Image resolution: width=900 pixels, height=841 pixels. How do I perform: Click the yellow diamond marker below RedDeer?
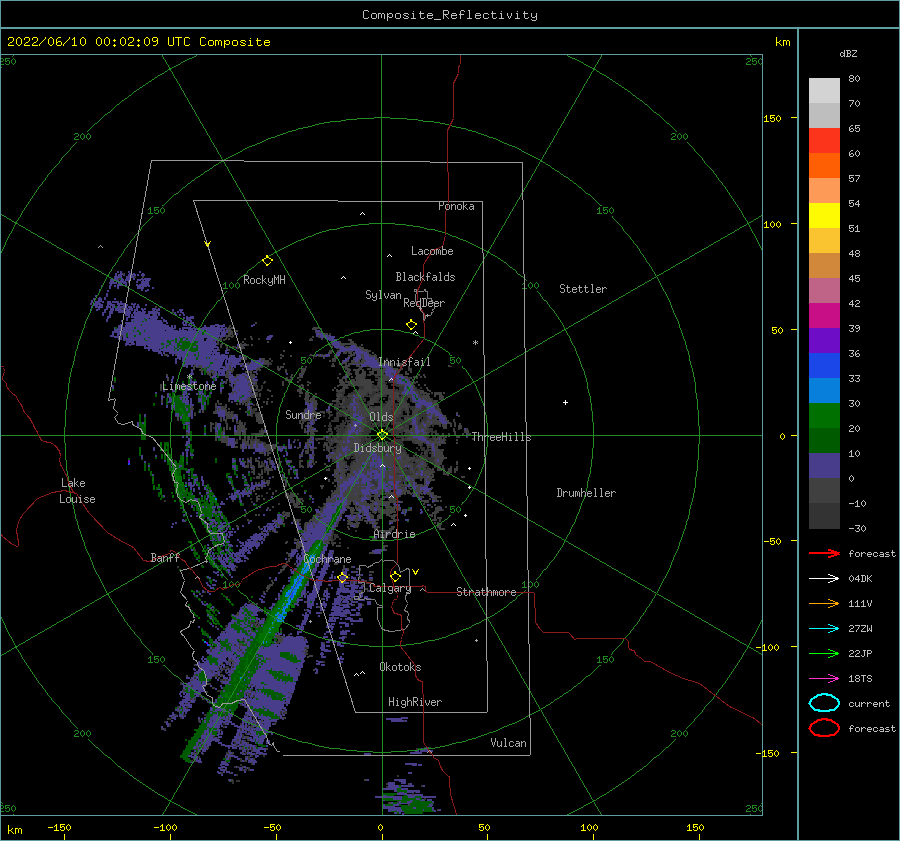pyautogui.click(x=412, y=325)
